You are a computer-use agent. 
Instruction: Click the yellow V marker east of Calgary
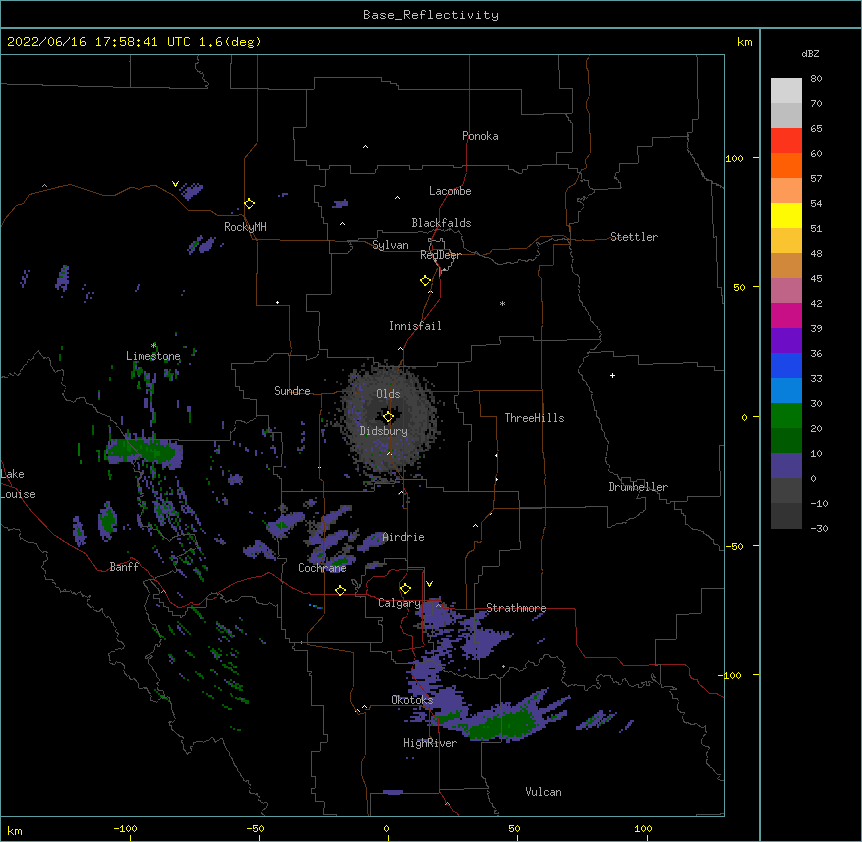click(429, 584)
